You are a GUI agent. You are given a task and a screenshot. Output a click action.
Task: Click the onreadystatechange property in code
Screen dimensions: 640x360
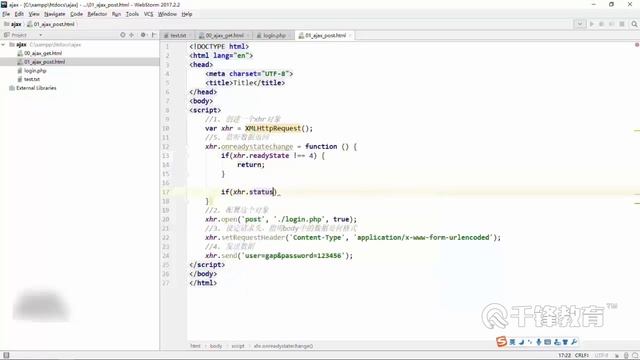tap(257, 147)
